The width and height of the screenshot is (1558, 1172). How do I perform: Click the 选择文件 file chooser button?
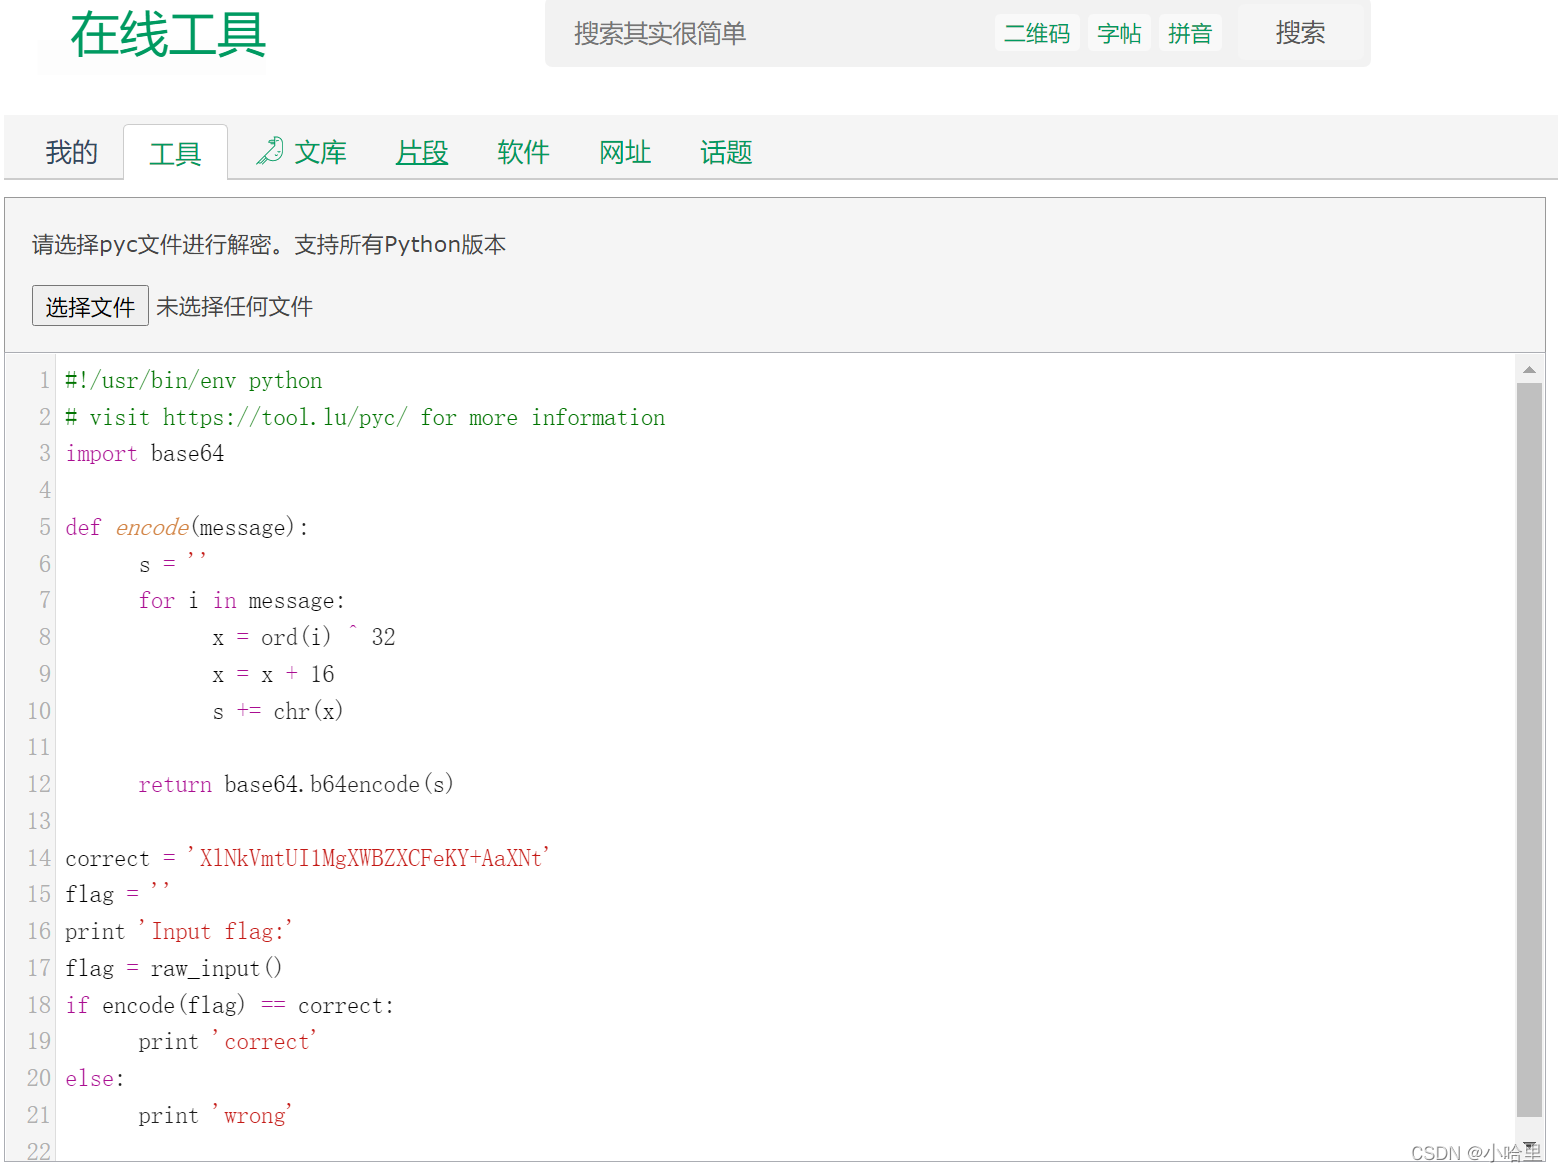click(90, 306)
